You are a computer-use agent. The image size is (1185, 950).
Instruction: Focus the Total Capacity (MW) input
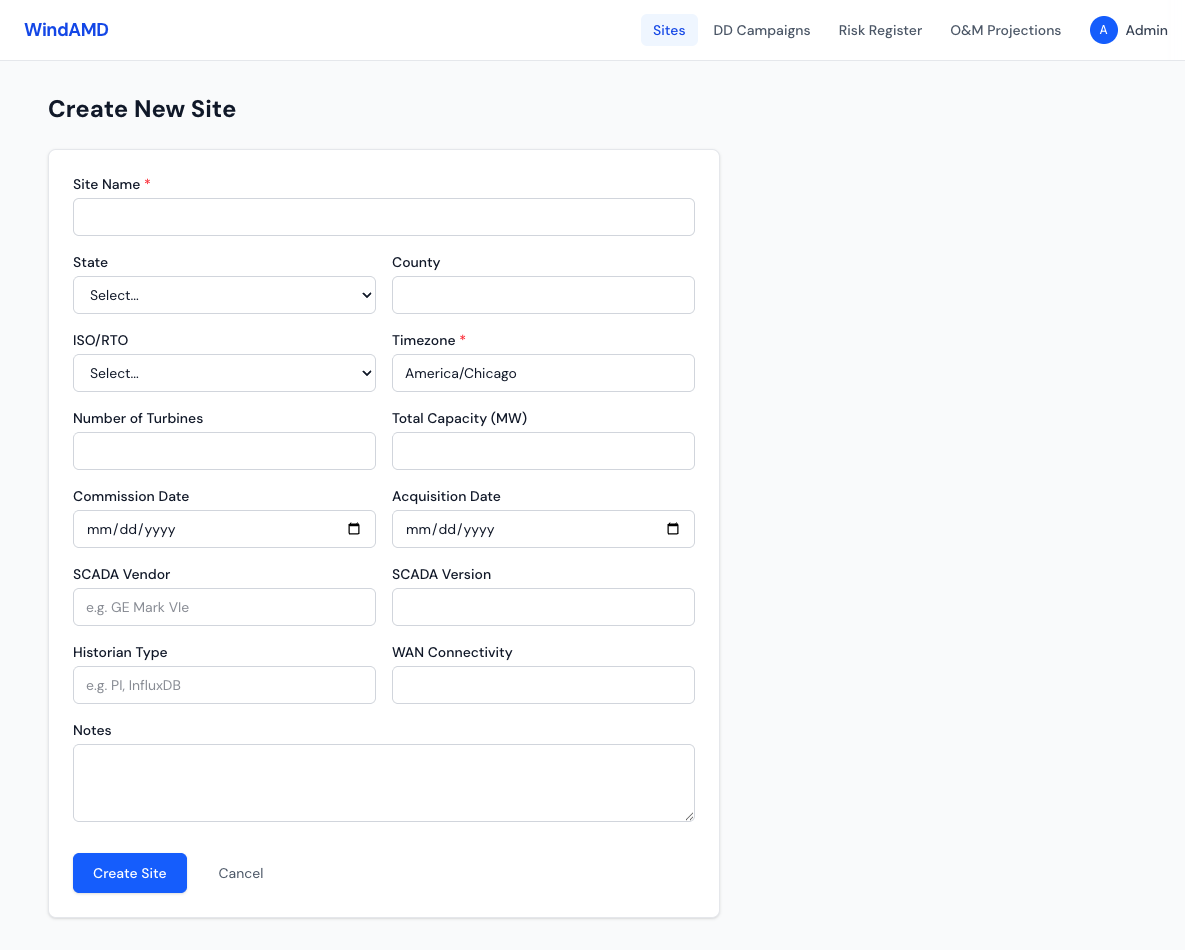543,451
